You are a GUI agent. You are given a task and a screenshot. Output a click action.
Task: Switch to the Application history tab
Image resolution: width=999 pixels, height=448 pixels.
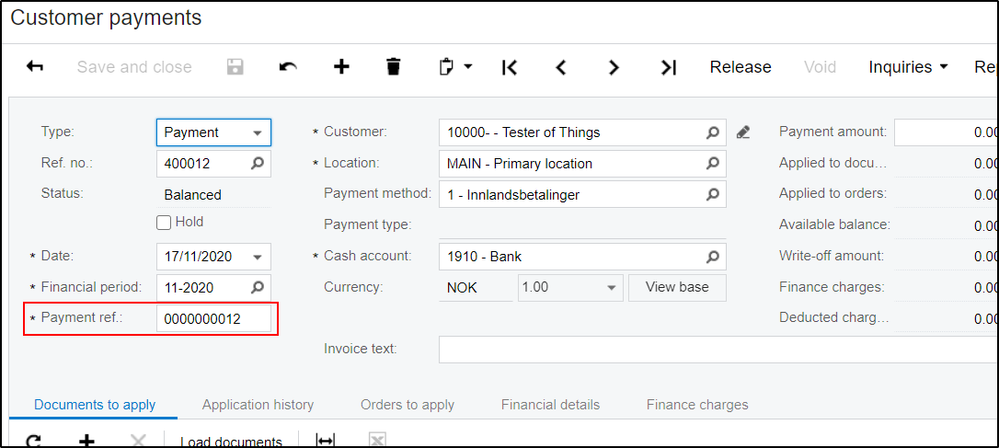(258, 405)
